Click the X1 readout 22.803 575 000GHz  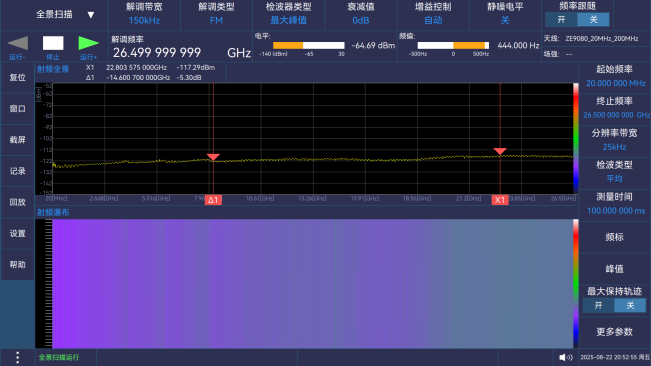(136, 68)
